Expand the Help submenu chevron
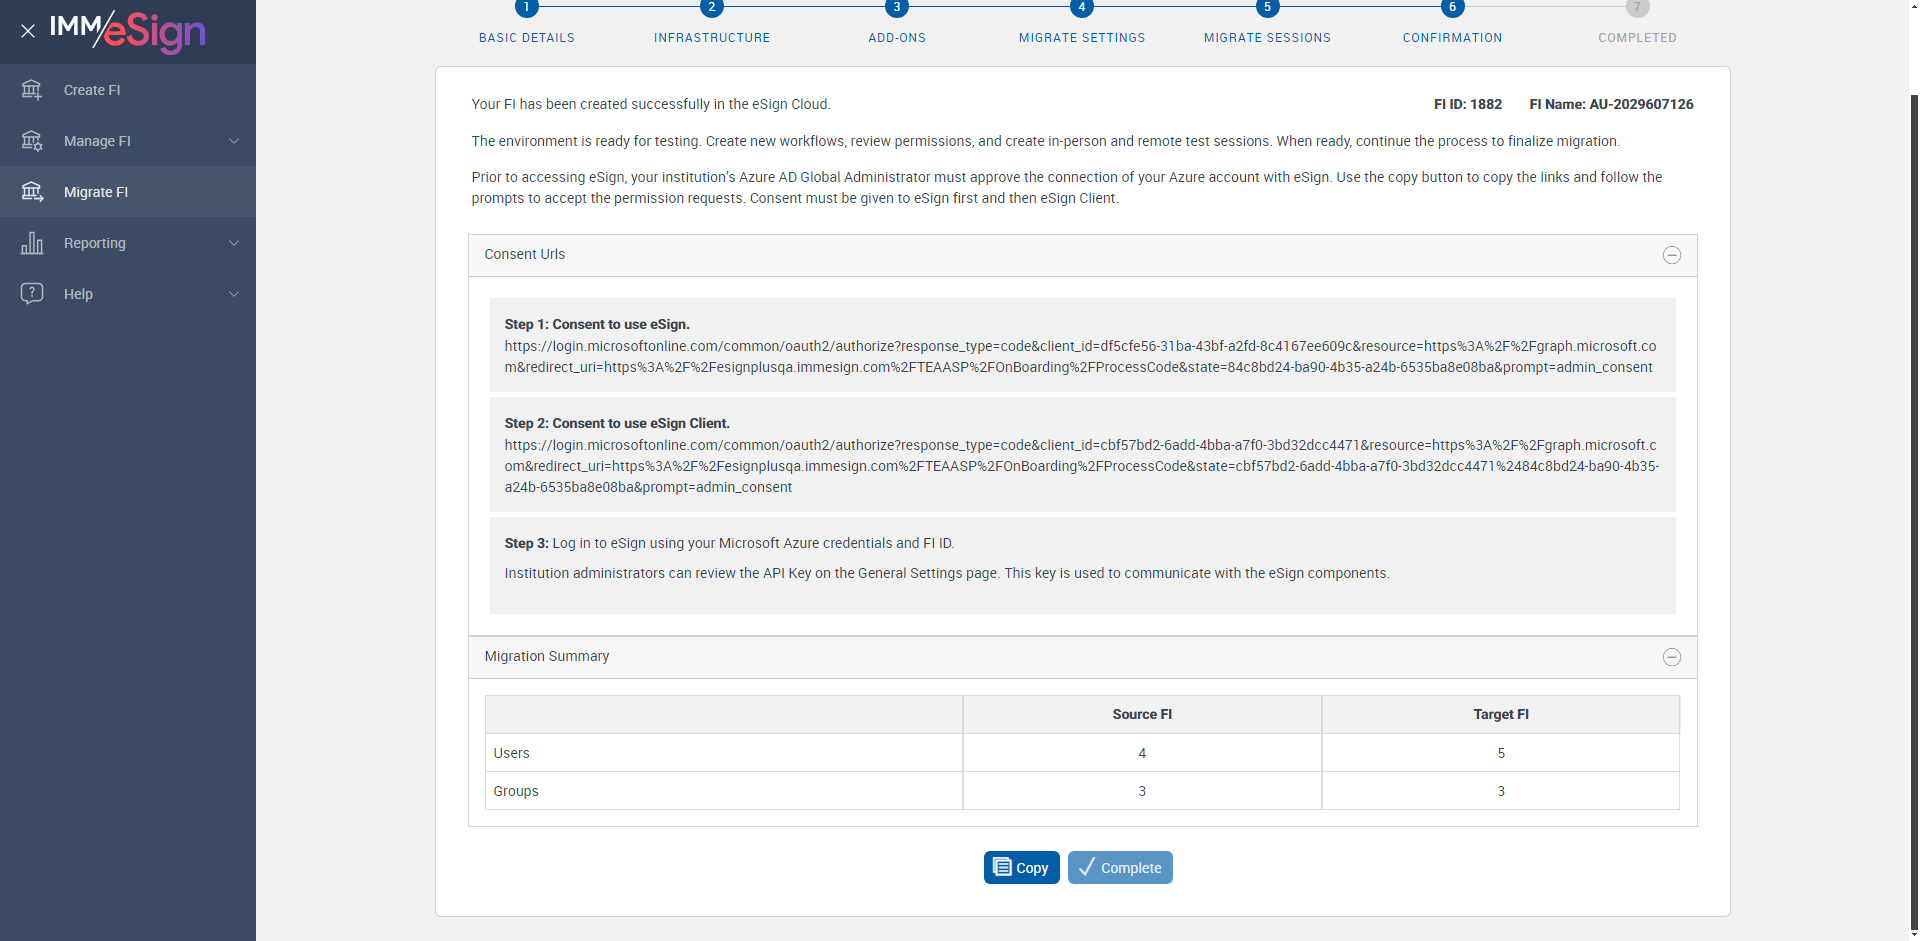 pos(234,294)
